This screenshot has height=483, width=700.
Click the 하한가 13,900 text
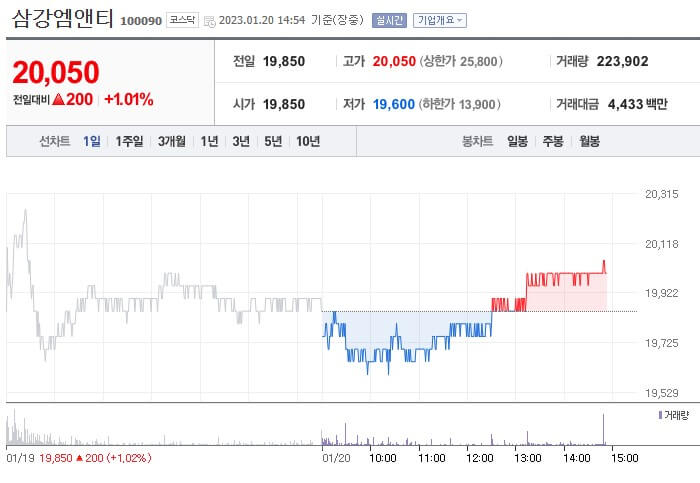point(459,104)
